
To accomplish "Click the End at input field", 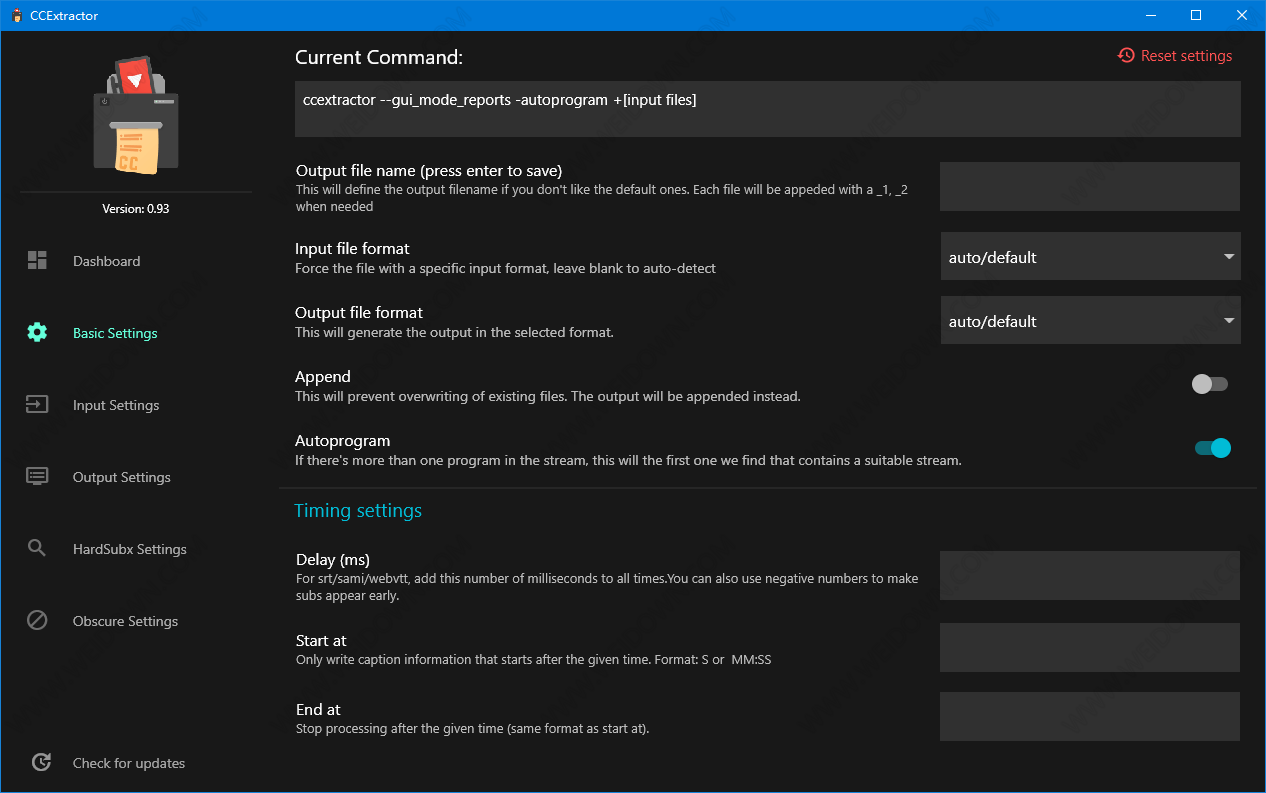I will (1090, 716).
